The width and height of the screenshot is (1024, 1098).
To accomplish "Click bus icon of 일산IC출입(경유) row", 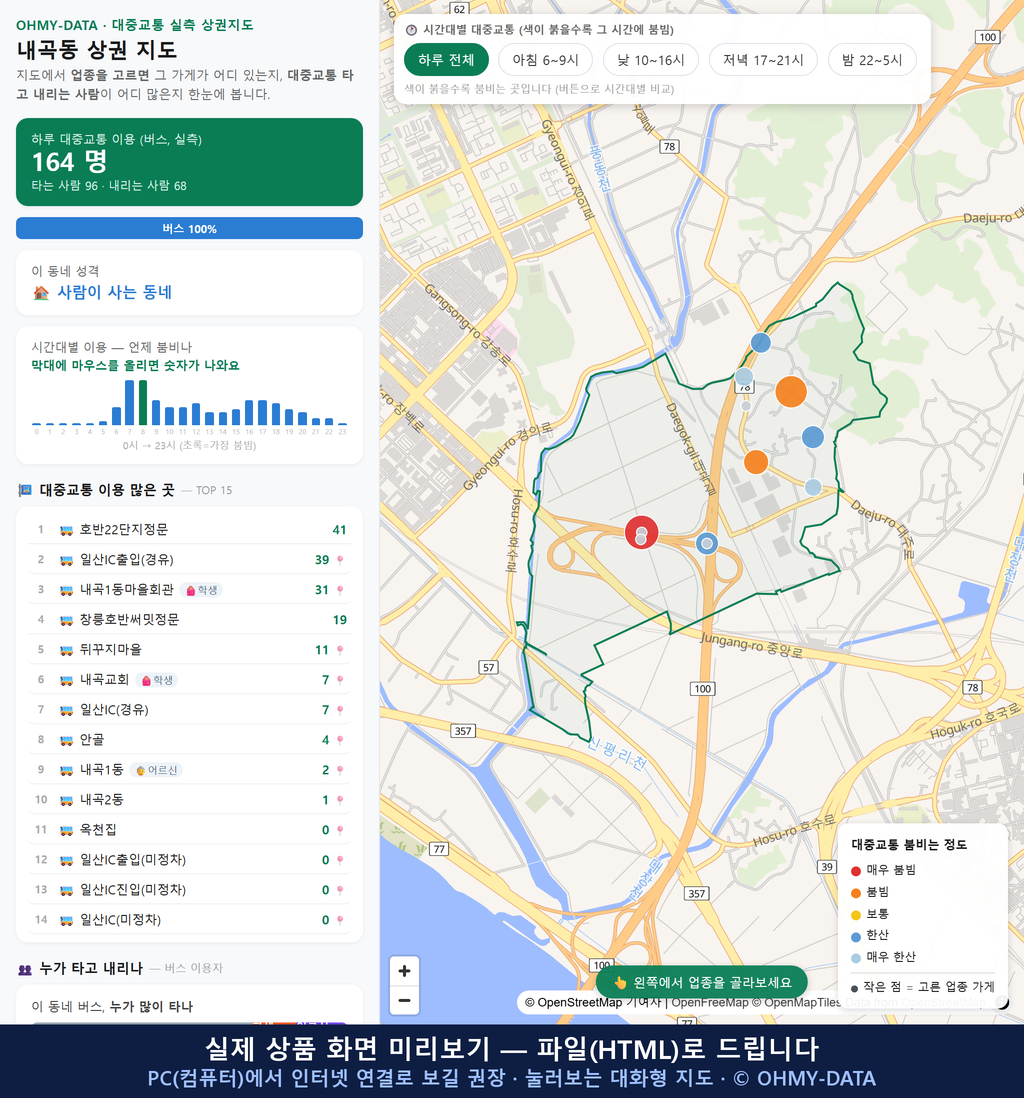I will [x=66, y=560].
